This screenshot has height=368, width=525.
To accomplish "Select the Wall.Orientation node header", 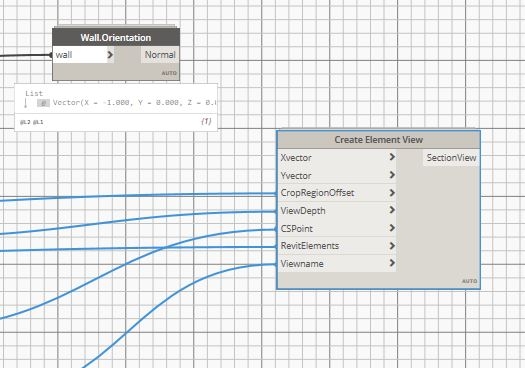I will (116, 38).
